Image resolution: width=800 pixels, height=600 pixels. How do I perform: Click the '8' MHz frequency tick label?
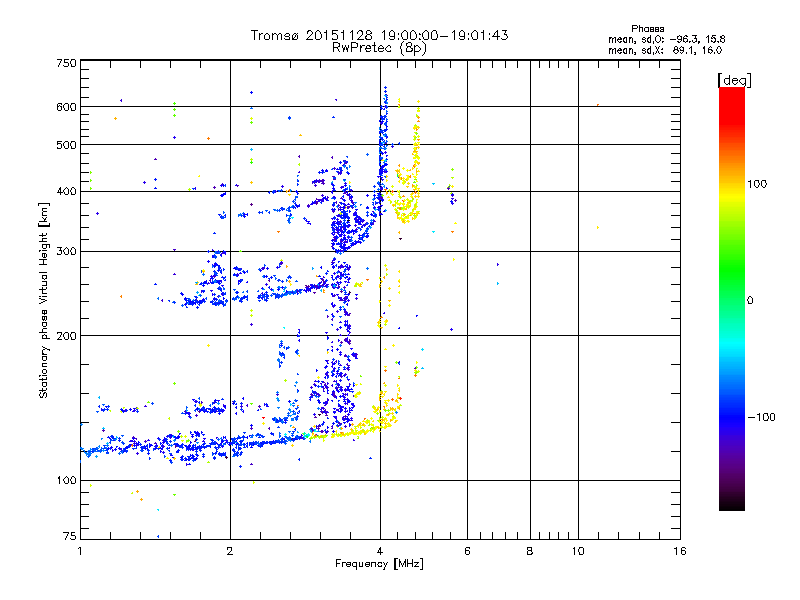pyautogui.click(x=530, y=551)
